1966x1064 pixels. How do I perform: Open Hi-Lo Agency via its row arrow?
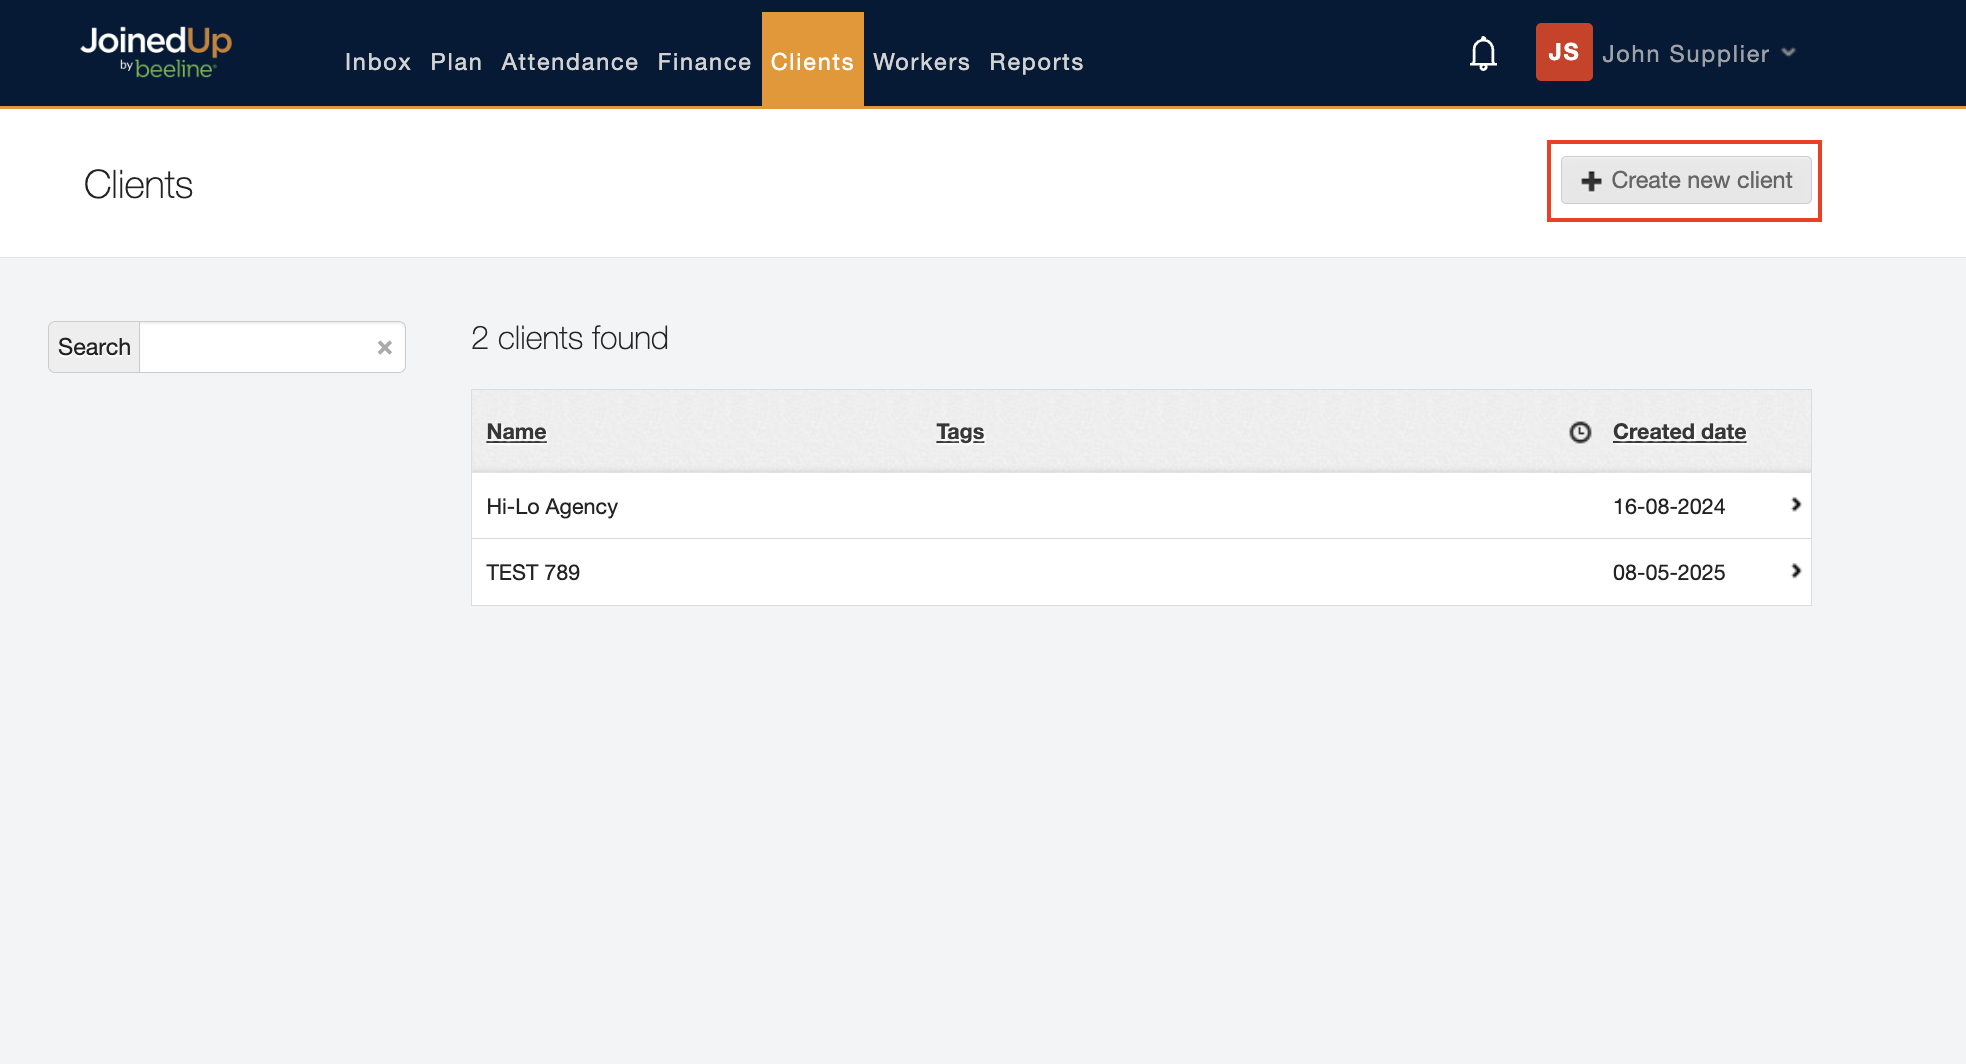coord(1795,505)
